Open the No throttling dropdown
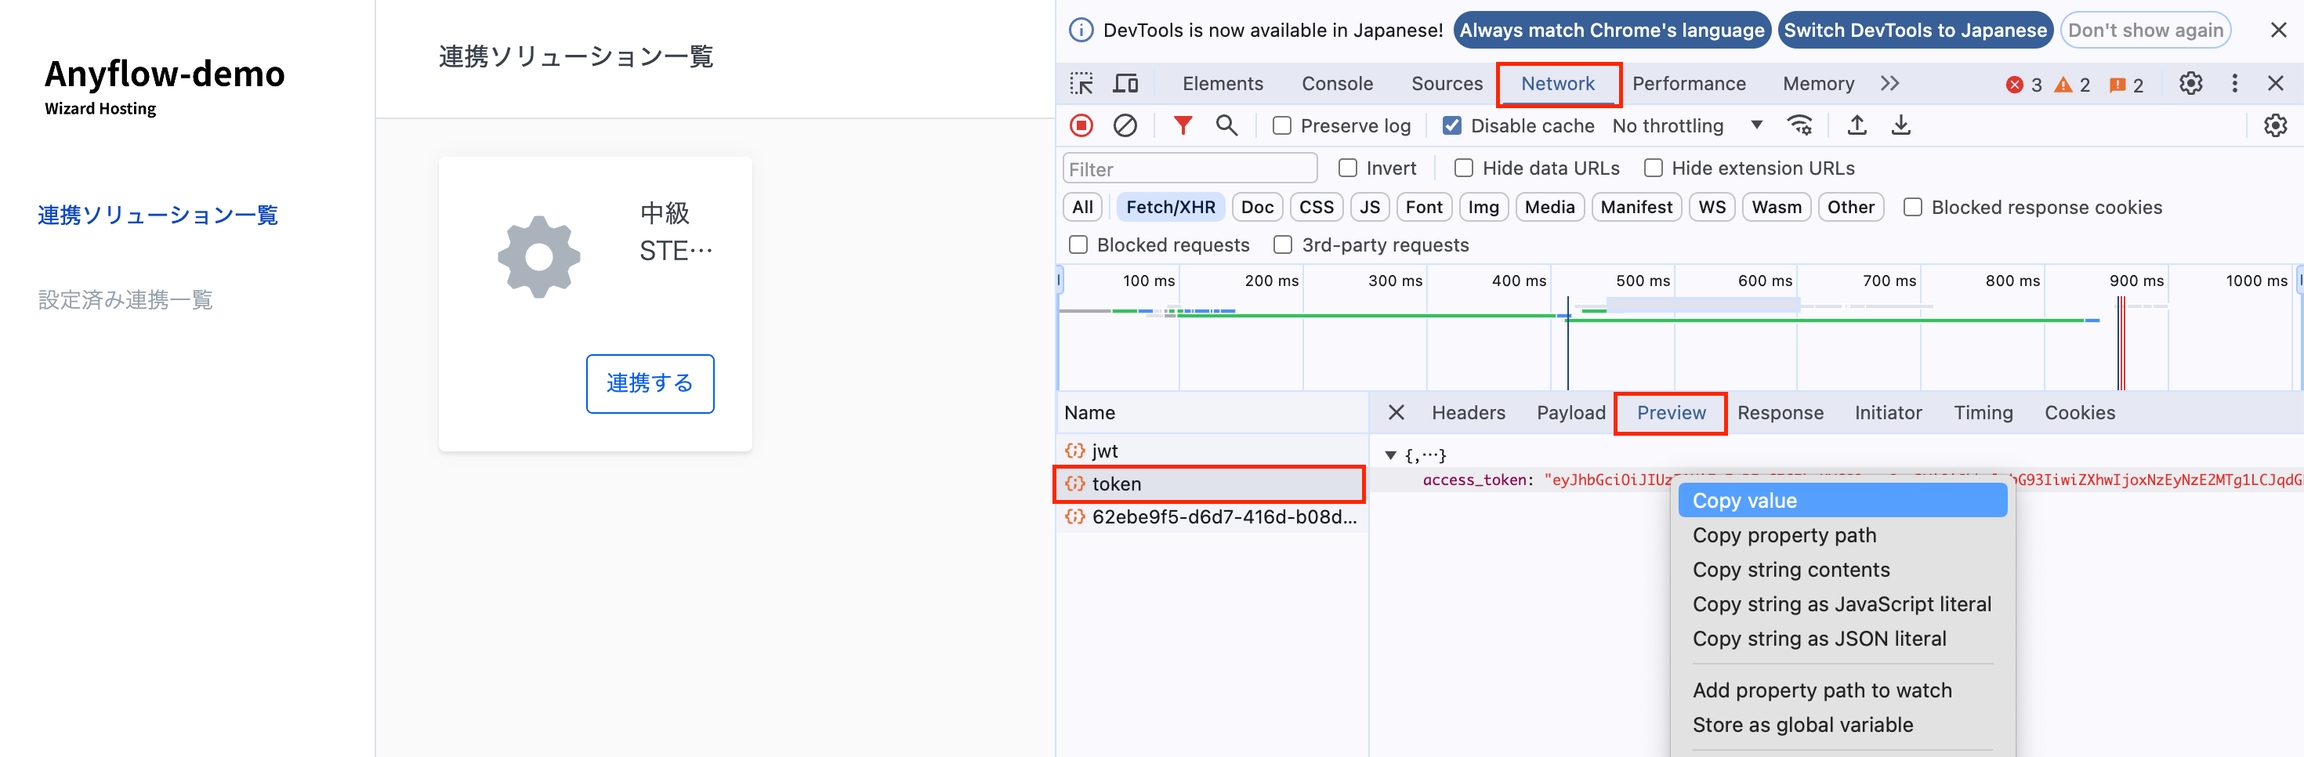 (x=1687, y=126)
